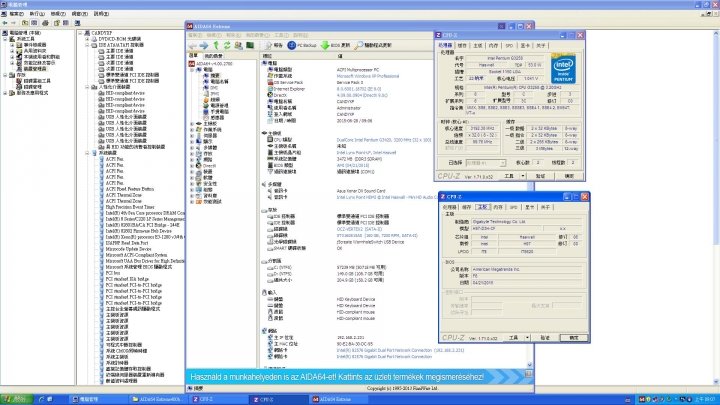720x405 pixels.
Task: Collapse IDE ATA/ATAPI controllers in device list
Action: tap(87, 45)
